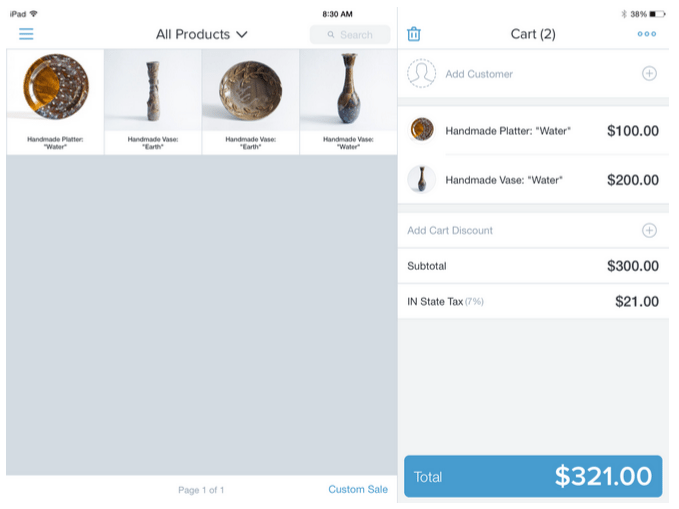Open the three-dot cart options menu
The height and width of the screenshot is (509, 679).
[x=647, y=34]
